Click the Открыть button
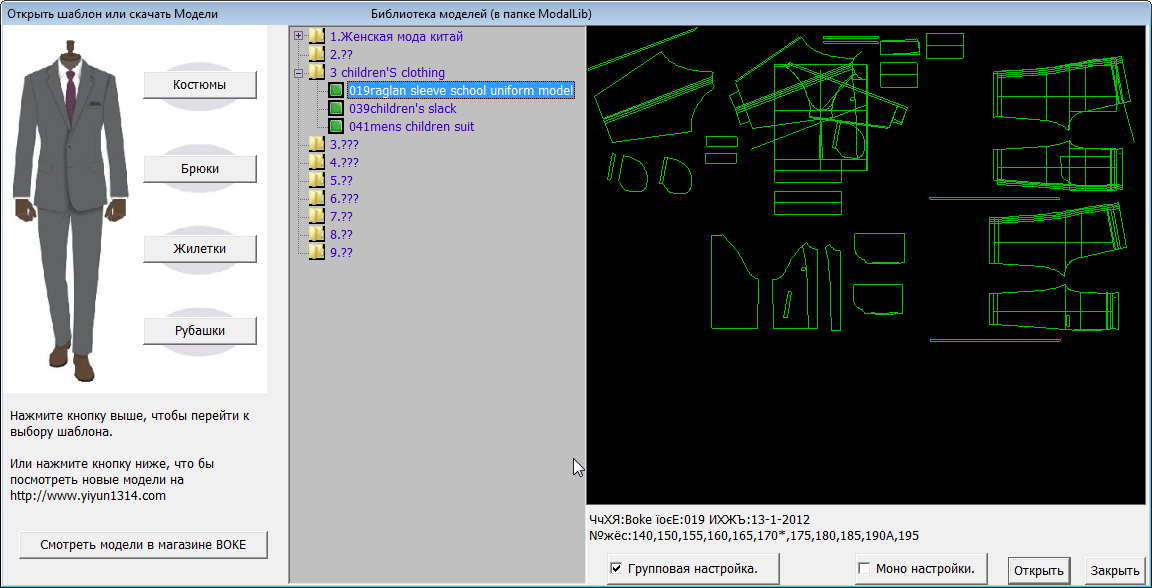The width and height of the screenshot is (1152, 588). pyautogui.click(x=1039, y=570)
